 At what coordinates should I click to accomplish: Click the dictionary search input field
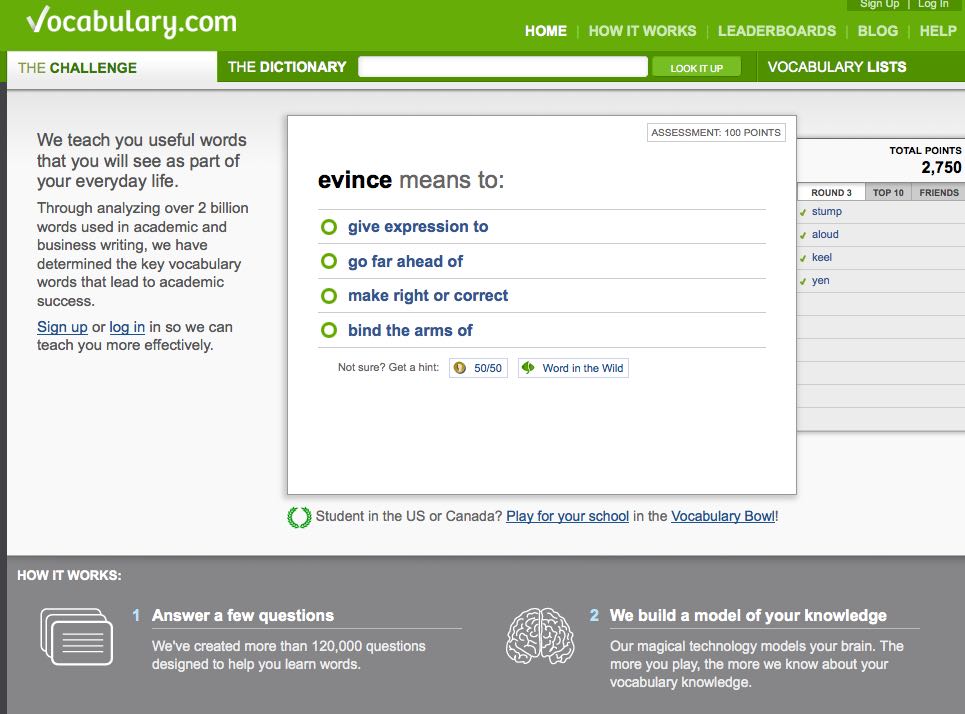(502, 67)
